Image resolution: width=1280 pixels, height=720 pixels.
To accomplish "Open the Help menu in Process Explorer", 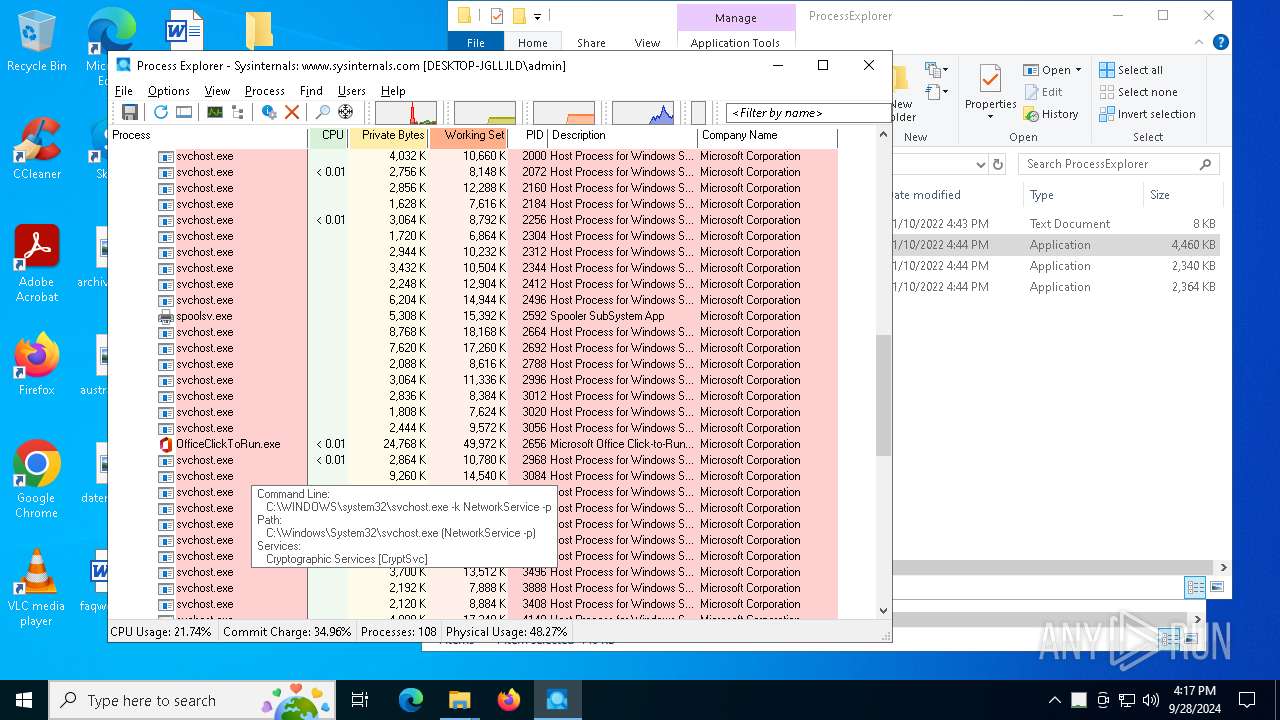I will click(393, 90).
